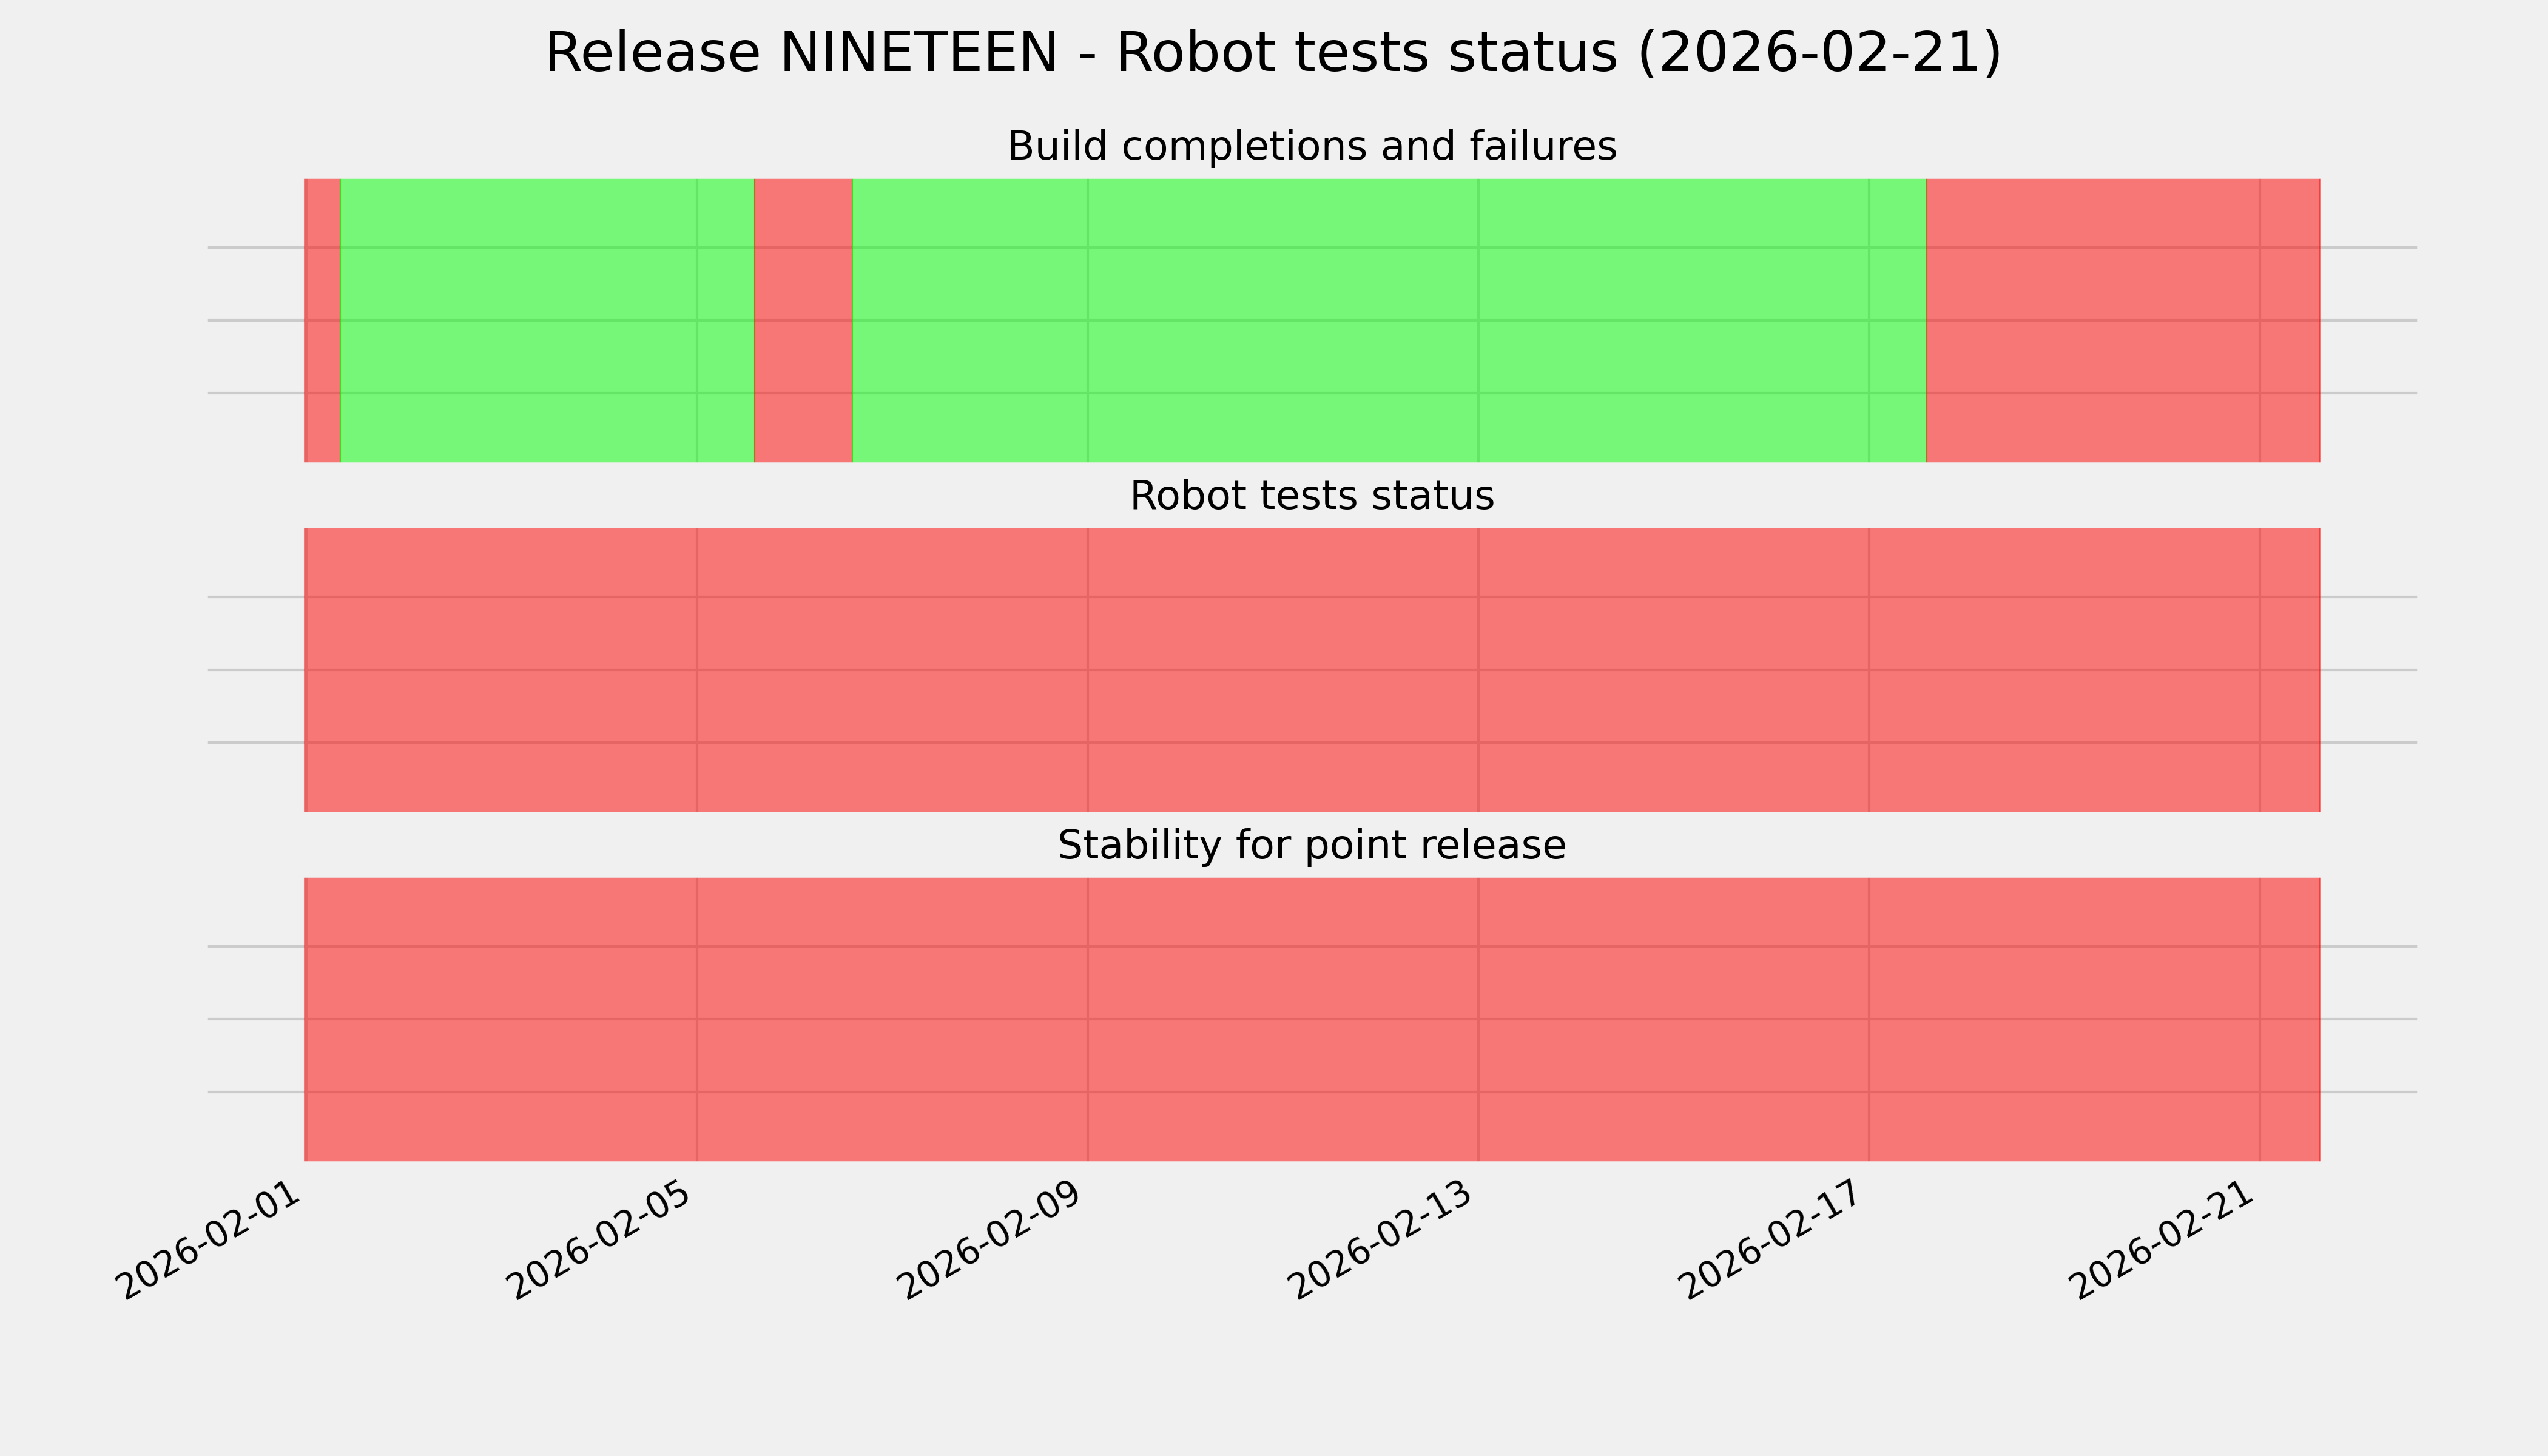The width and height of the screenshot is (2548, 1456).
Task: Click the red bar under 'Stability for point release'
Action: tap(1311, 1019)
